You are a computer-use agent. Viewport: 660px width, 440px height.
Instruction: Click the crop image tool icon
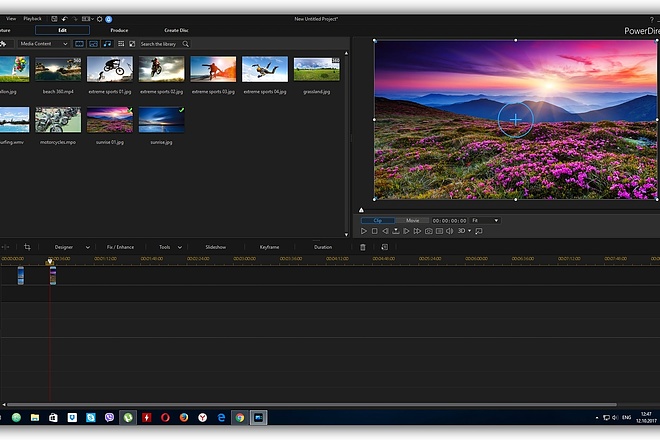click(x=27, y=247)
